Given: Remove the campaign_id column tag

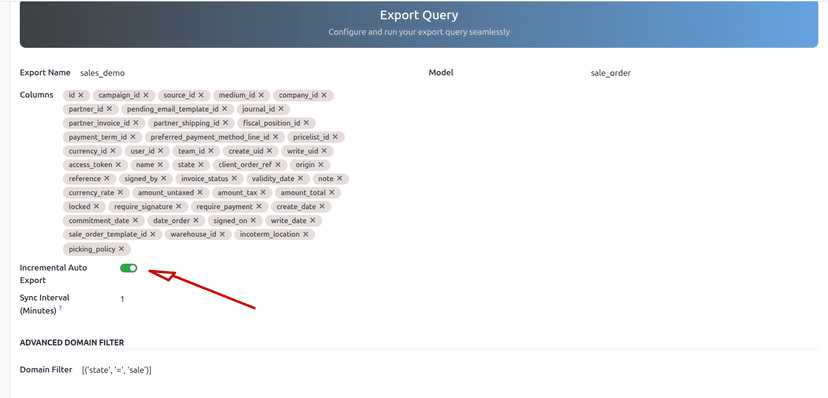Looking at the screenshot, I should click(x=146, y=95).
